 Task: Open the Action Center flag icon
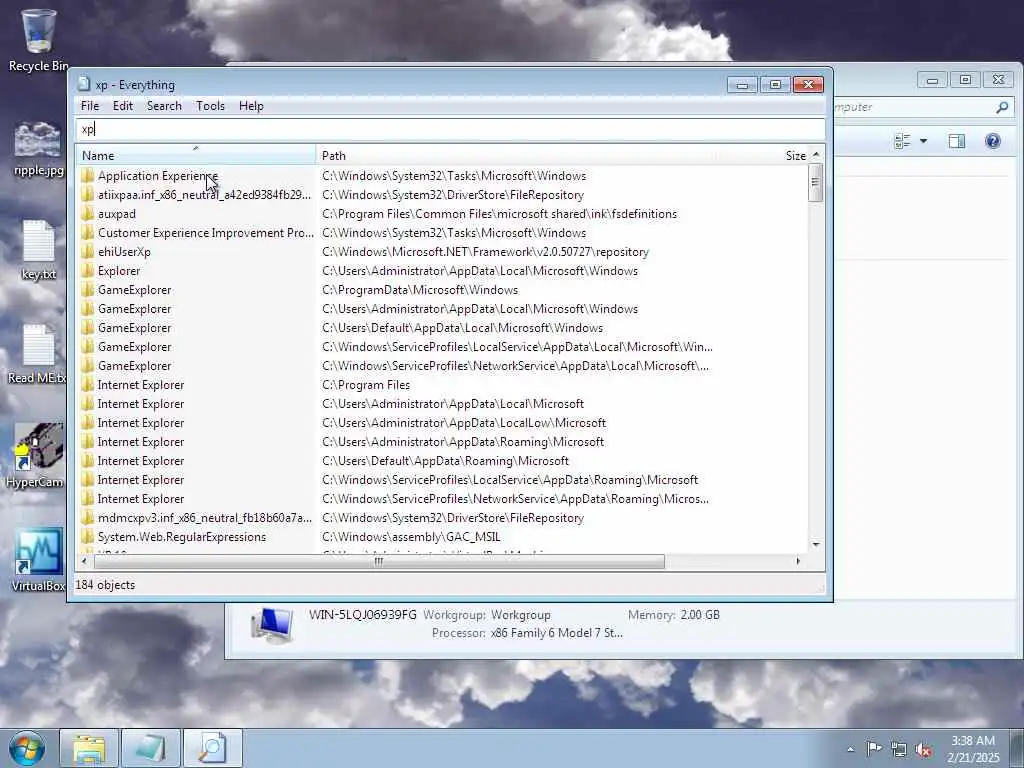tap(874, 748)
